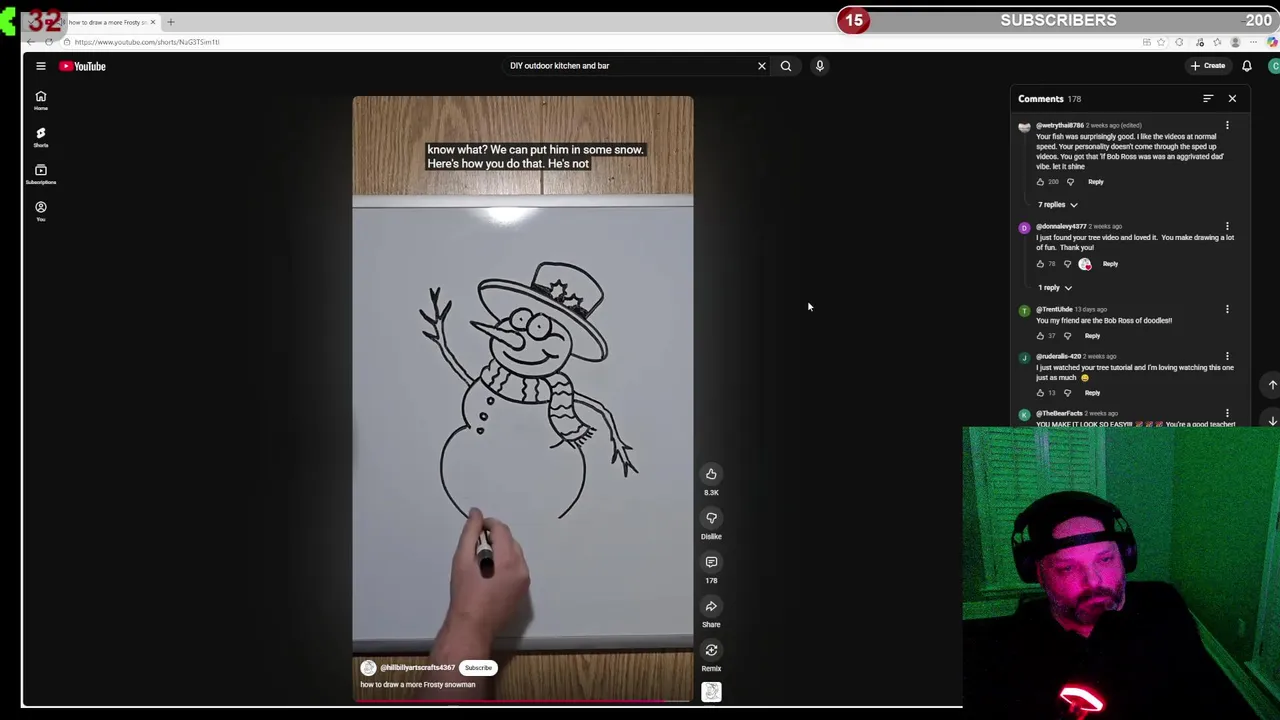Open the YouTube hamburger guide menu
This screenshot has height=720, width=1280.
click(41, 66)
